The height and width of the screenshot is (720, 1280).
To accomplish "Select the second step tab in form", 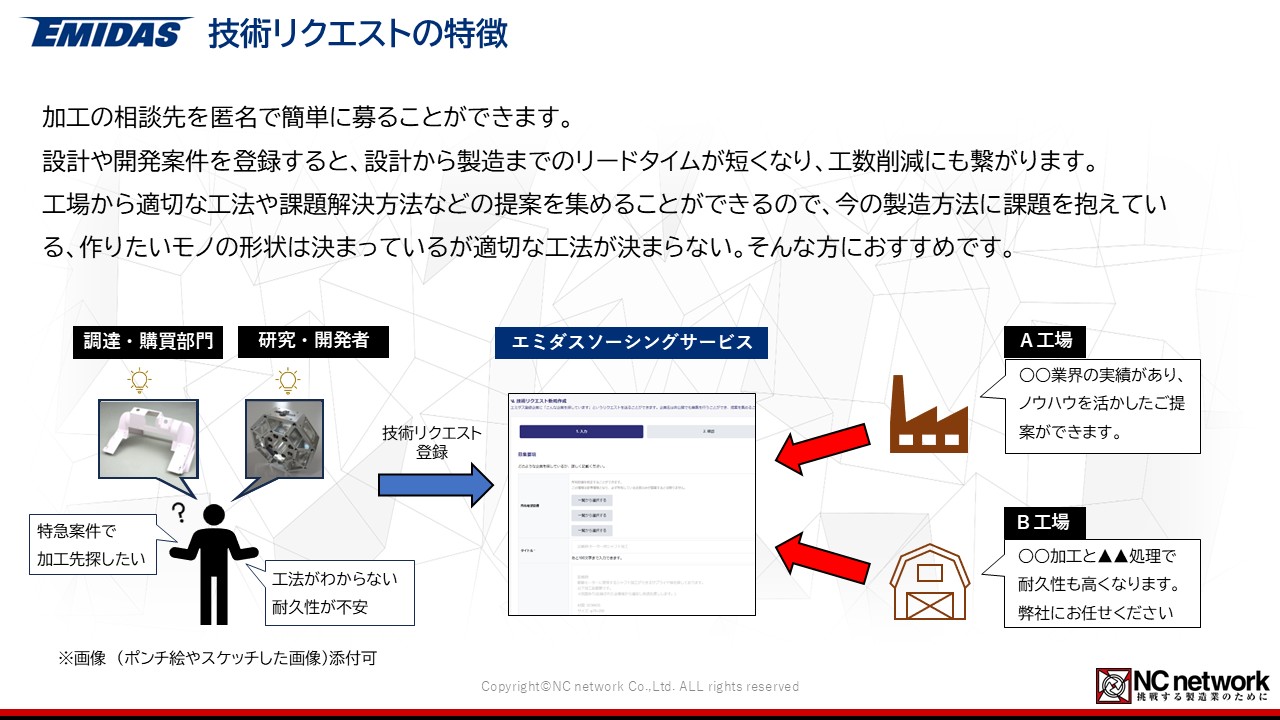I will (700, 431).
